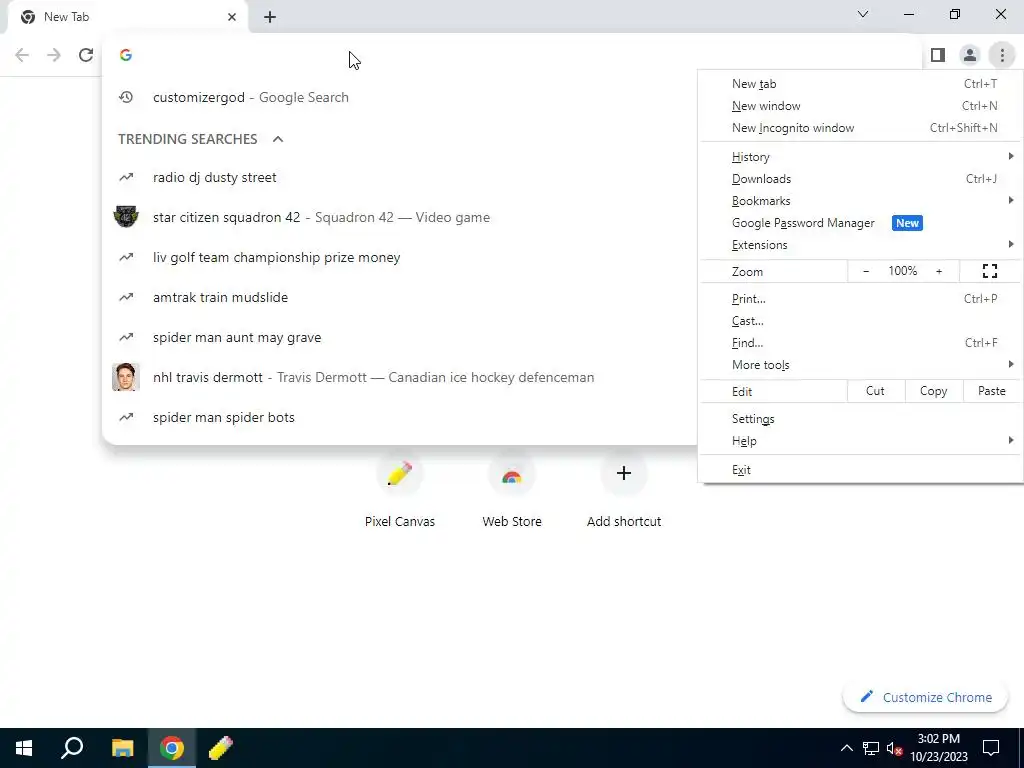1024x768 pixels.
Task: Click the network icon in the system tray
Action: point(871,748)
